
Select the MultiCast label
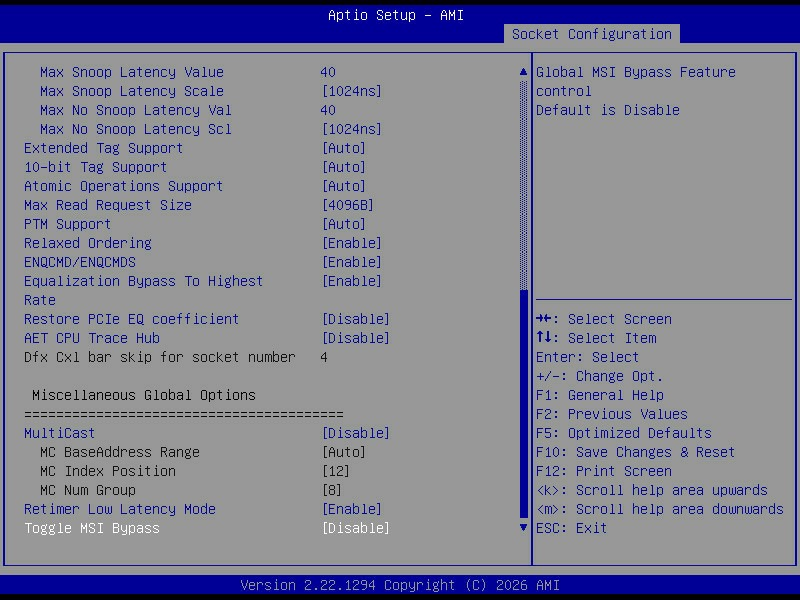(x=59, y=433)
